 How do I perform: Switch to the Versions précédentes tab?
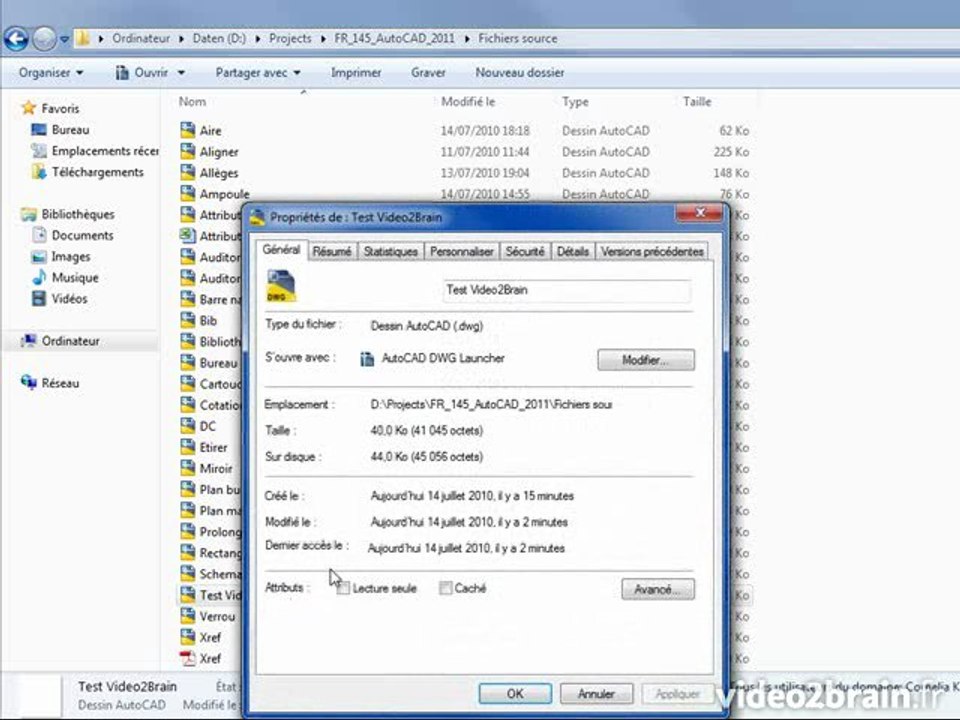click(x=652, y=252)
